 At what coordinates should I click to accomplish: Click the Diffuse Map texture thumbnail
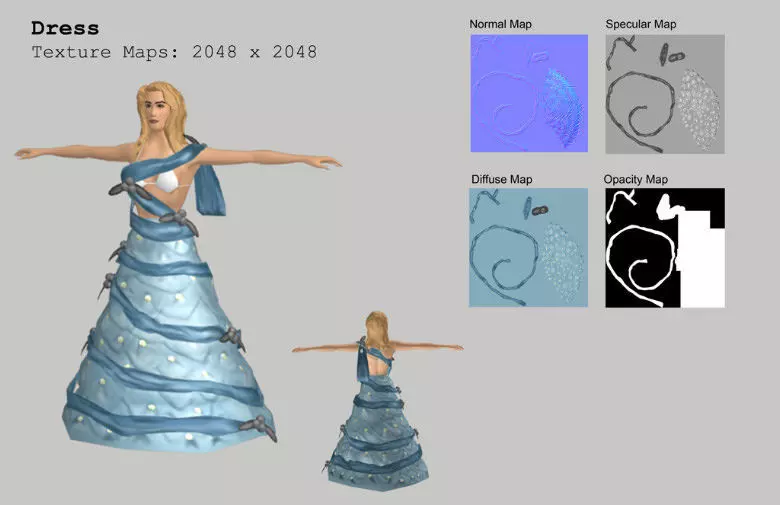click(528, 247)
